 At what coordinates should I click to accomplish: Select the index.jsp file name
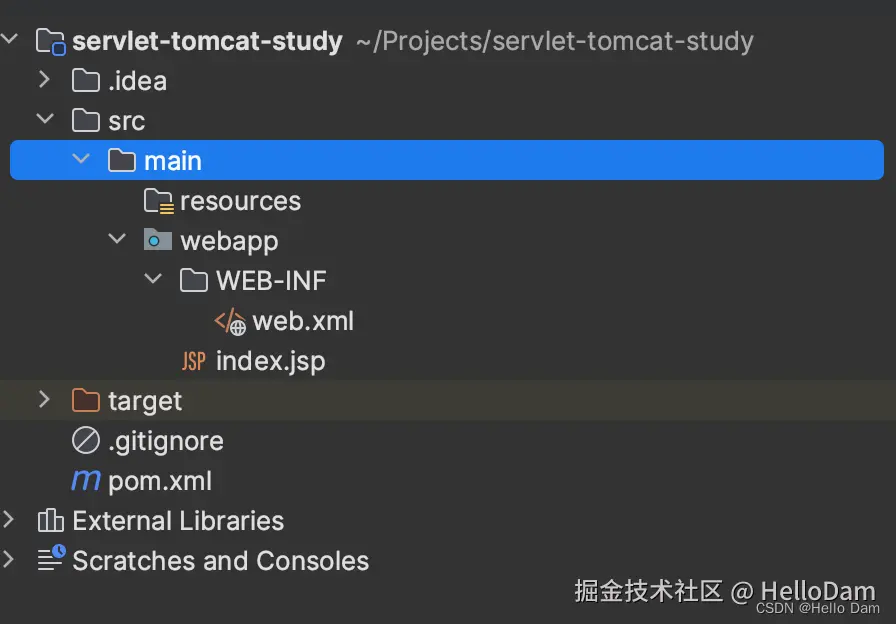click(270, 361)
